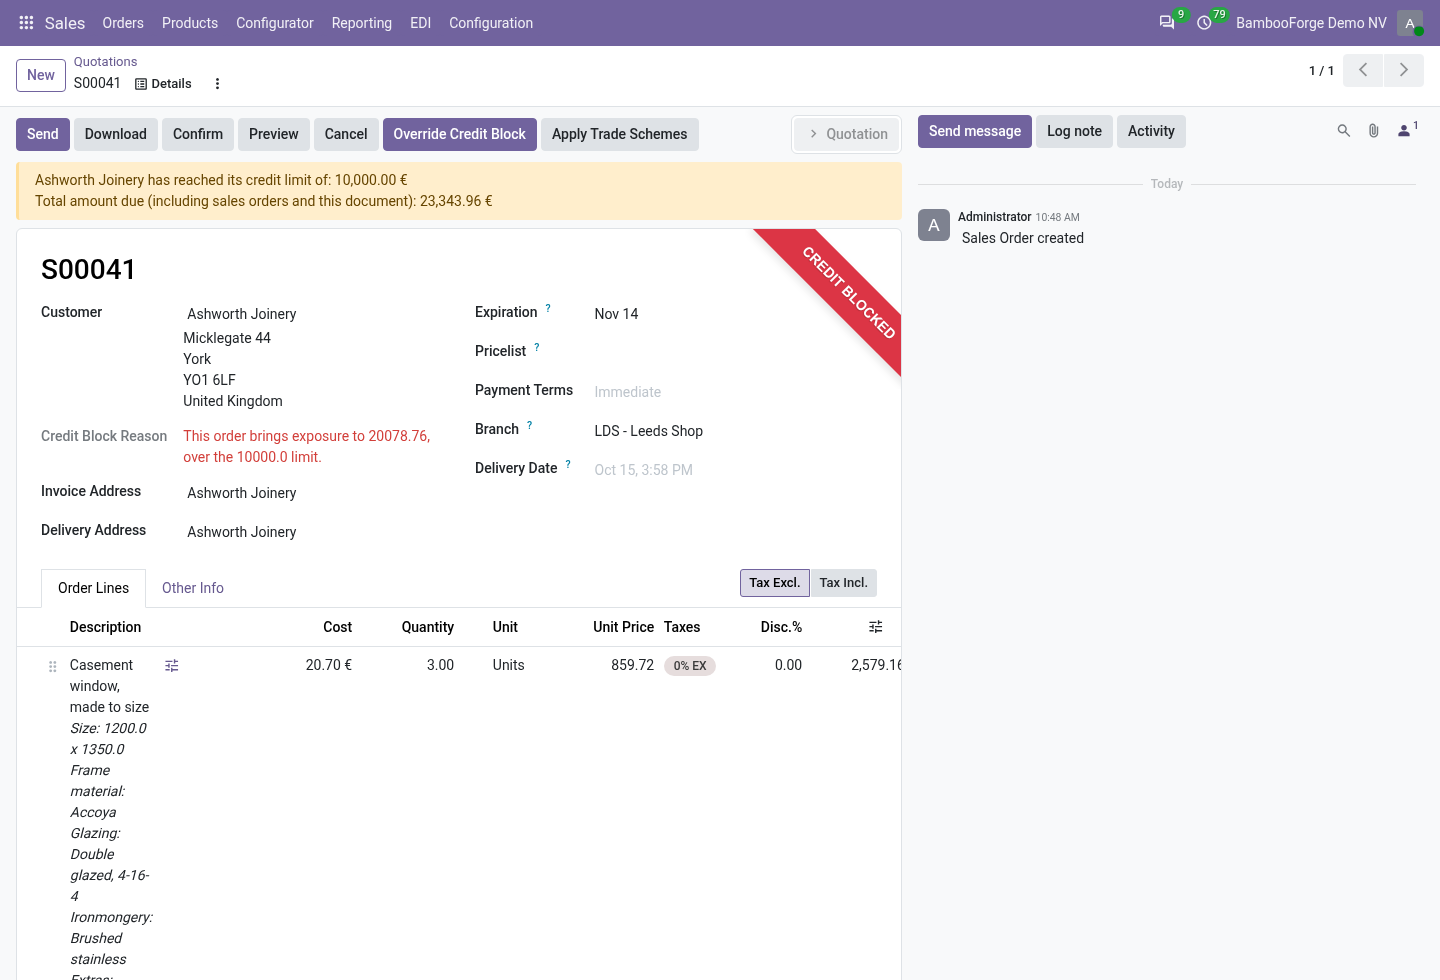The height and width of the screenshot is (980, 1440).
Task: Show followers icon in chatter
Action: point(1405,131)
